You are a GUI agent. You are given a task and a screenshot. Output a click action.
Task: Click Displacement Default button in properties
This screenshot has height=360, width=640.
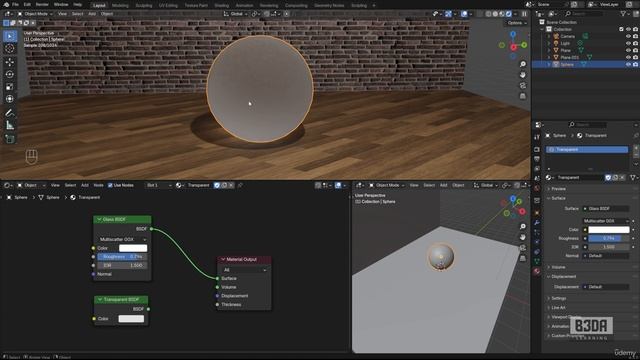pyautogui.click(x=606, y=287)
